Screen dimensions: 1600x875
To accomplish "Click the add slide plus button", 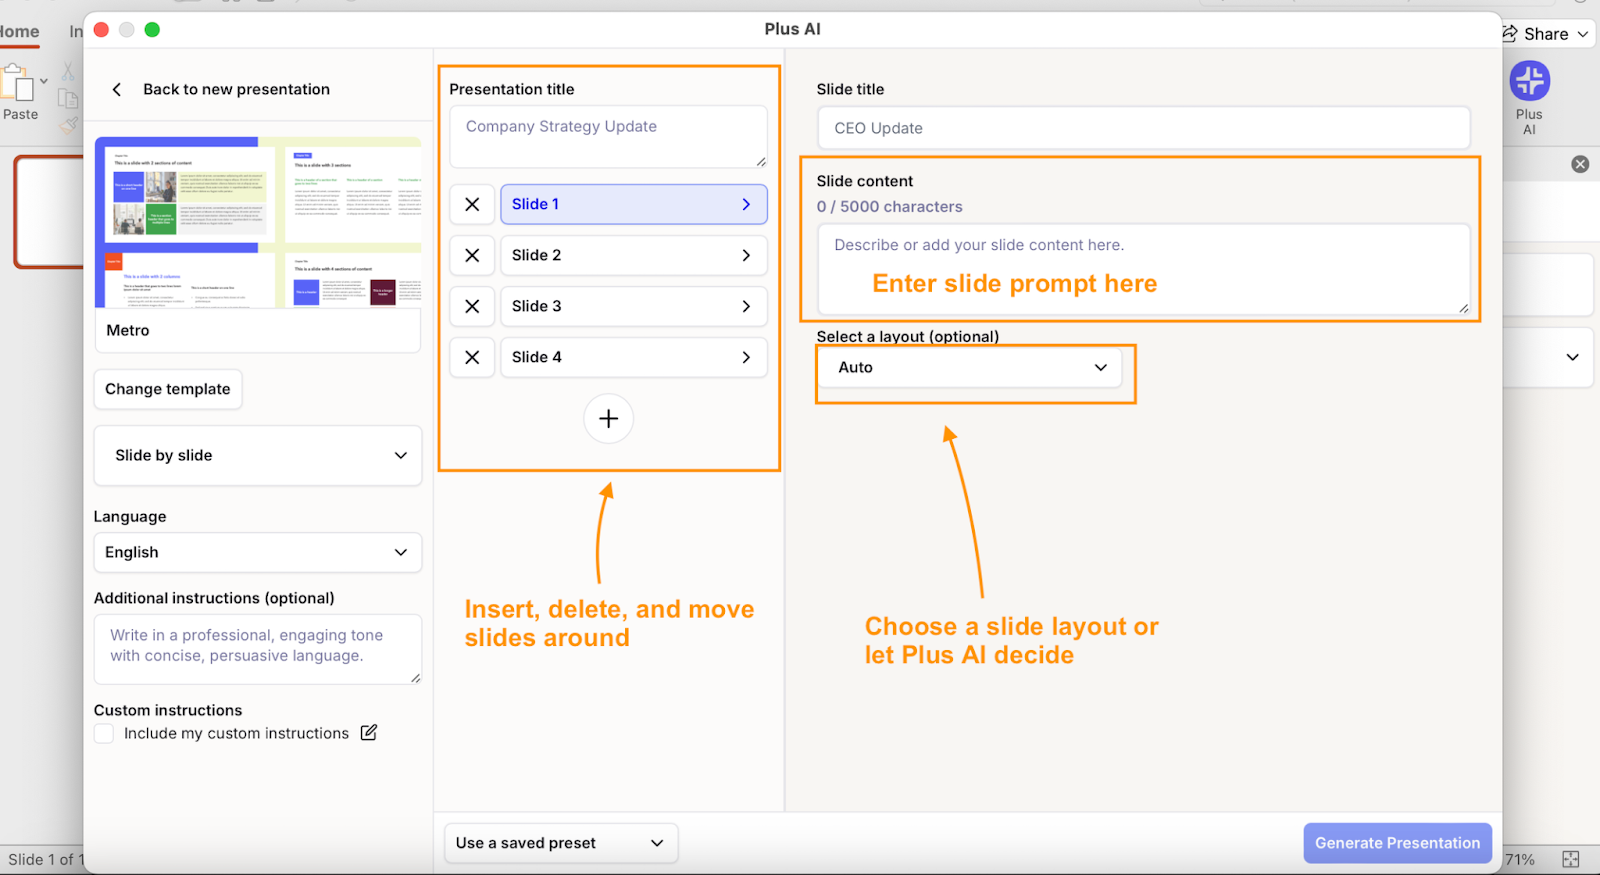I will coord(608,419).
